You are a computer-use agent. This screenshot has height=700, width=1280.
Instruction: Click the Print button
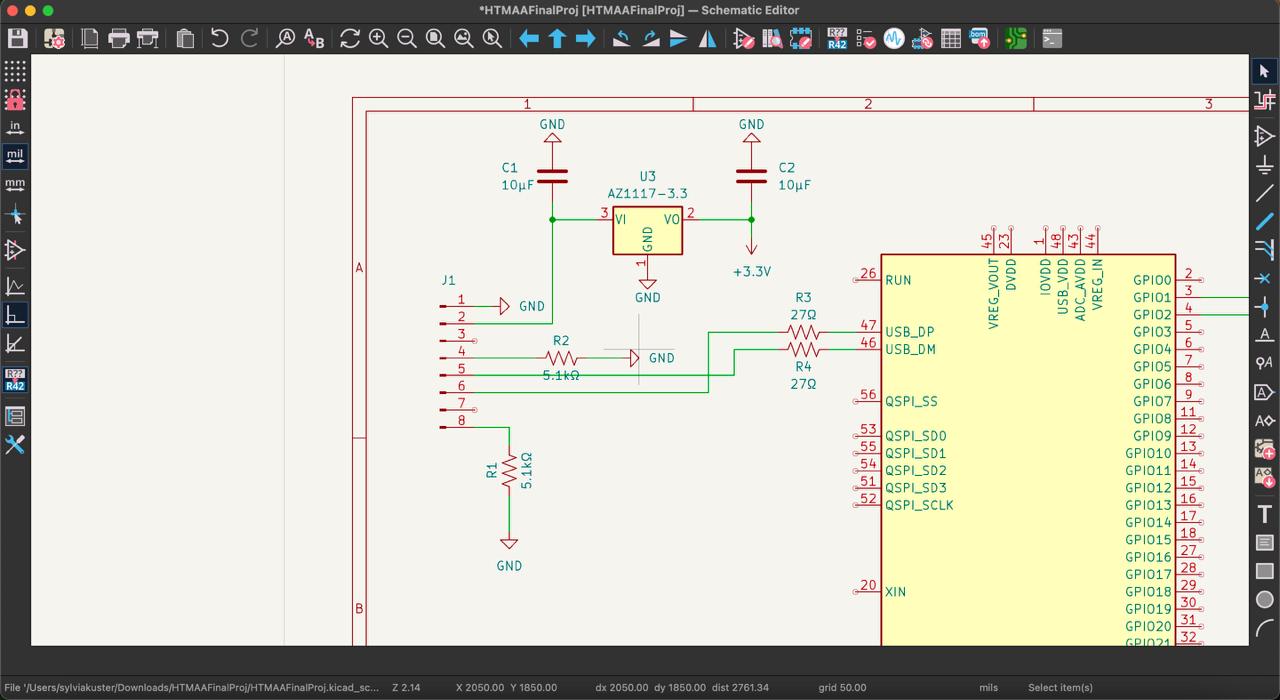point(119,39)
